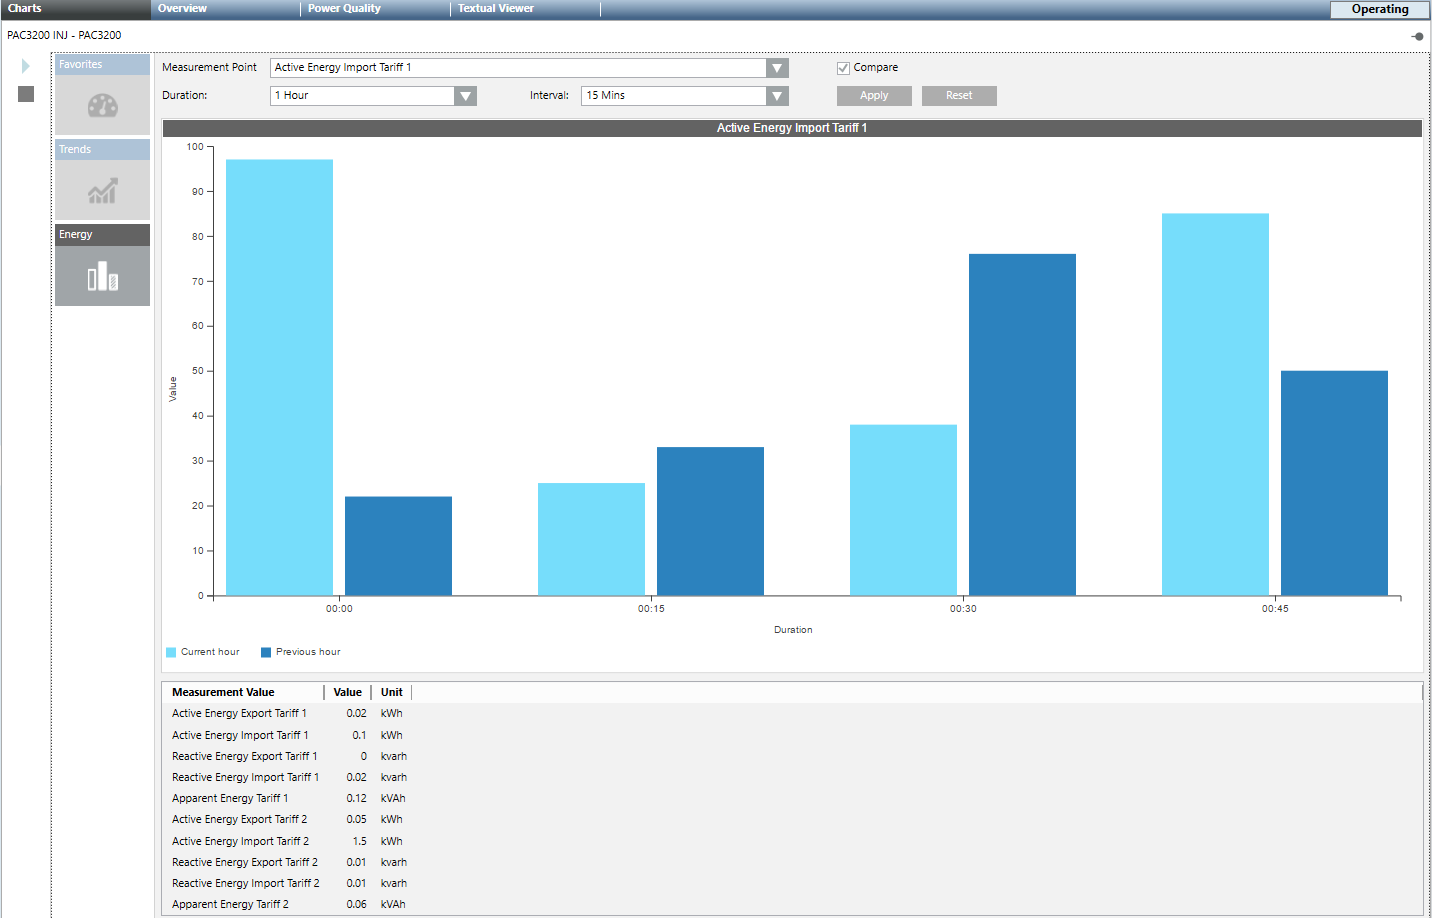
Task: Toggle the Previous hour legend marker
Action: [x=266, y=652]
